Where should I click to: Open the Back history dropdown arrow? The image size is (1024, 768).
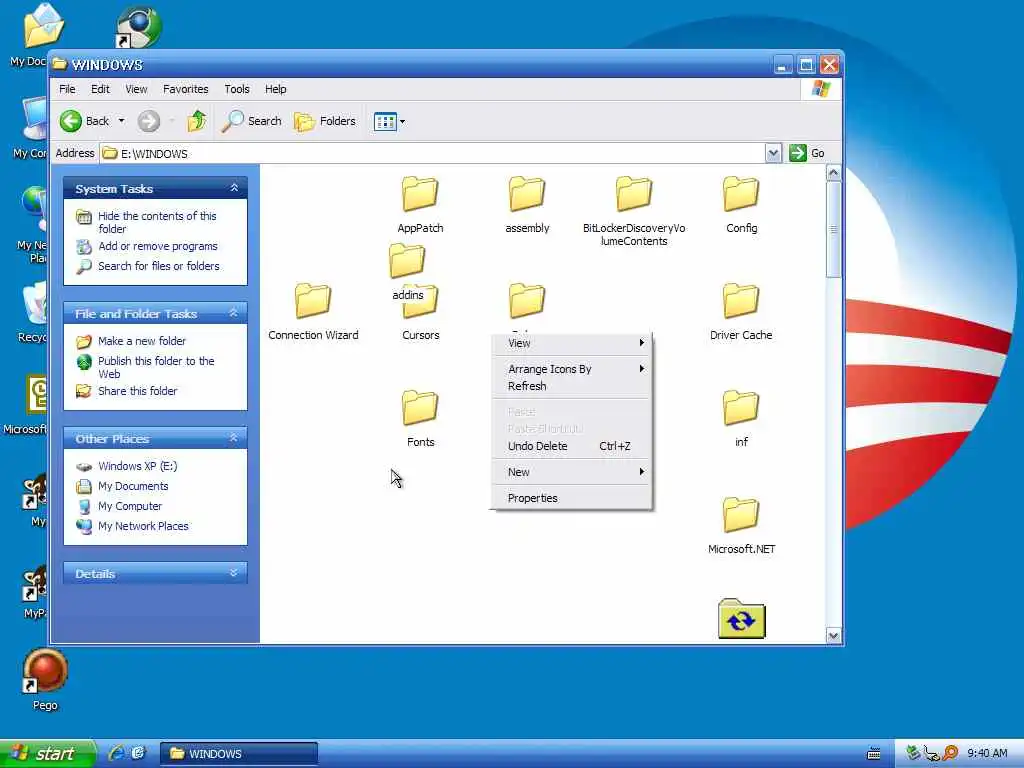(121, 121)
